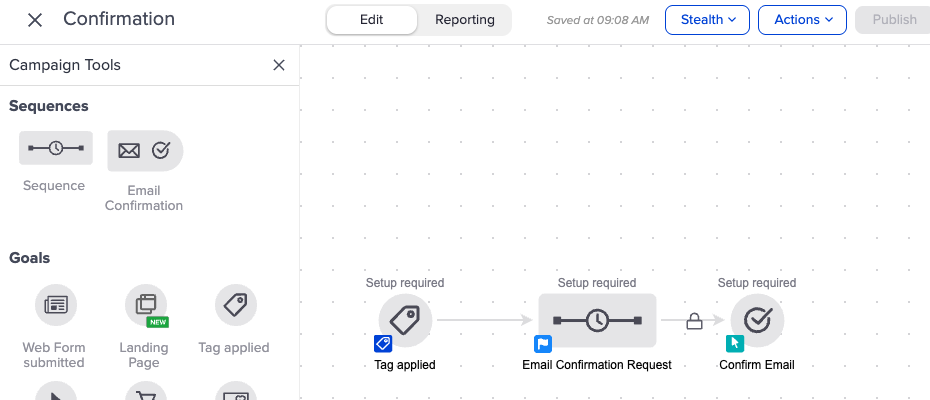Click the Web Form submitted goal icon
The height and width of the screenshot is (400, 930).
(x=55, y=305)
